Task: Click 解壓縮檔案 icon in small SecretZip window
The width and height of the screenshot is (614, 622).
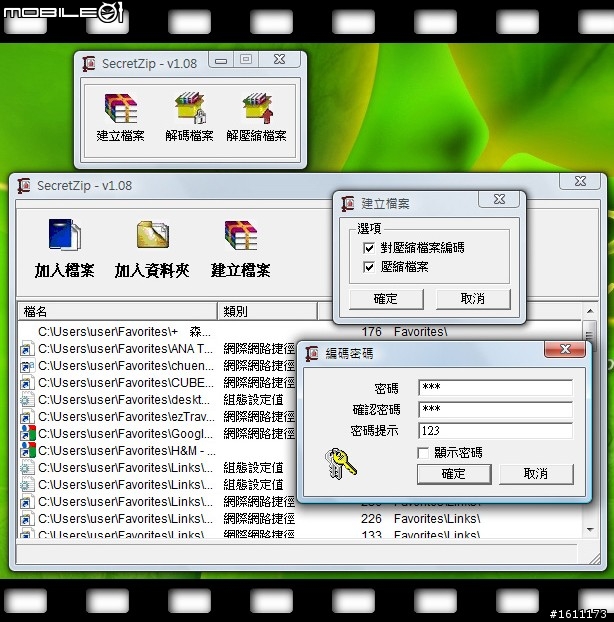Action: coord(257,108)
